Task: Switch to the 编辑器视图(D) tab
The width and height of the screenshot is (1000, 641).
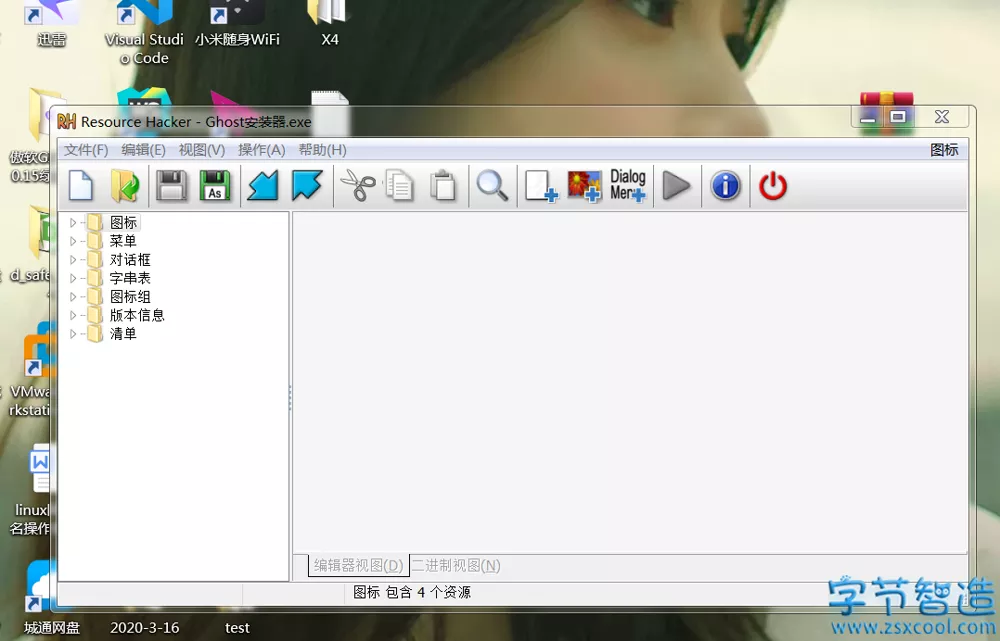Action: [358, 566]
